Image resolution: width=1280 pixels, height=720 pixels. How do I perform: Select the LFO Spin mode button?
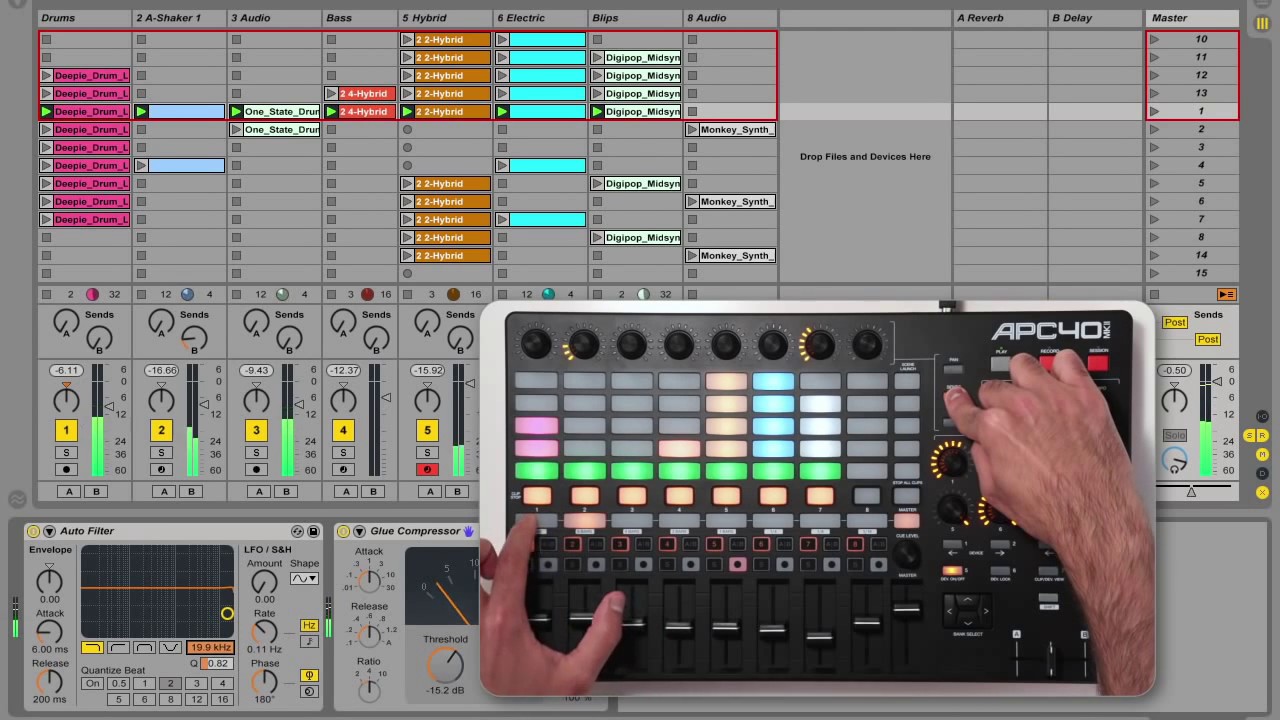(309, 691)
